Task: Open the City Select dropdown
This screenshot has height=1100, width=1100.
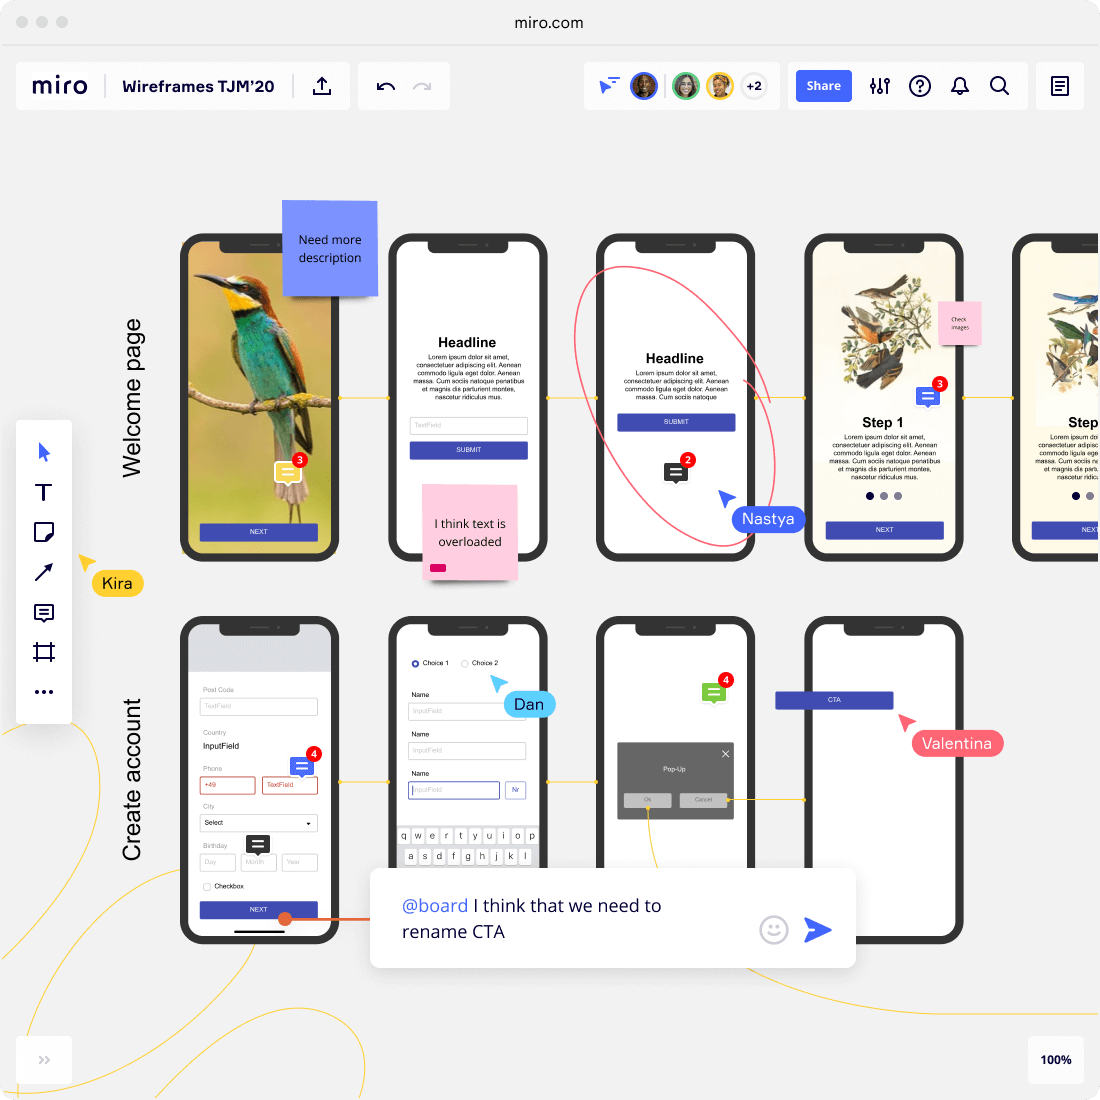Action: coord(258,822)
